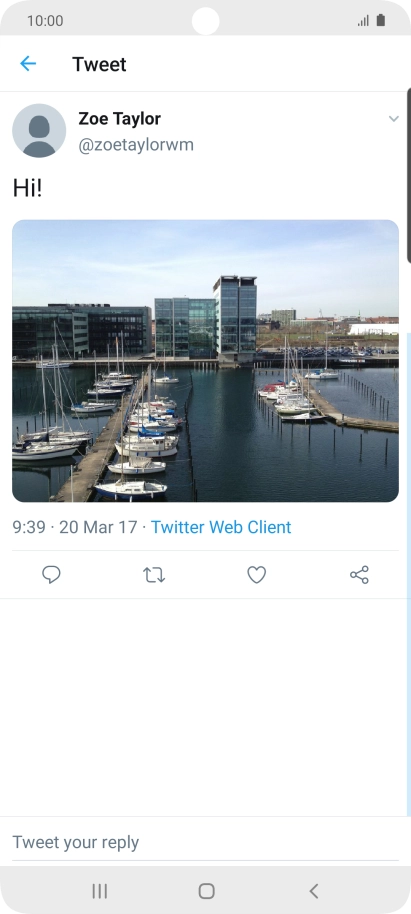Viewport: 411px width, 914px height.
Task: Focus the Tweet your reply field
Action: 205,842
